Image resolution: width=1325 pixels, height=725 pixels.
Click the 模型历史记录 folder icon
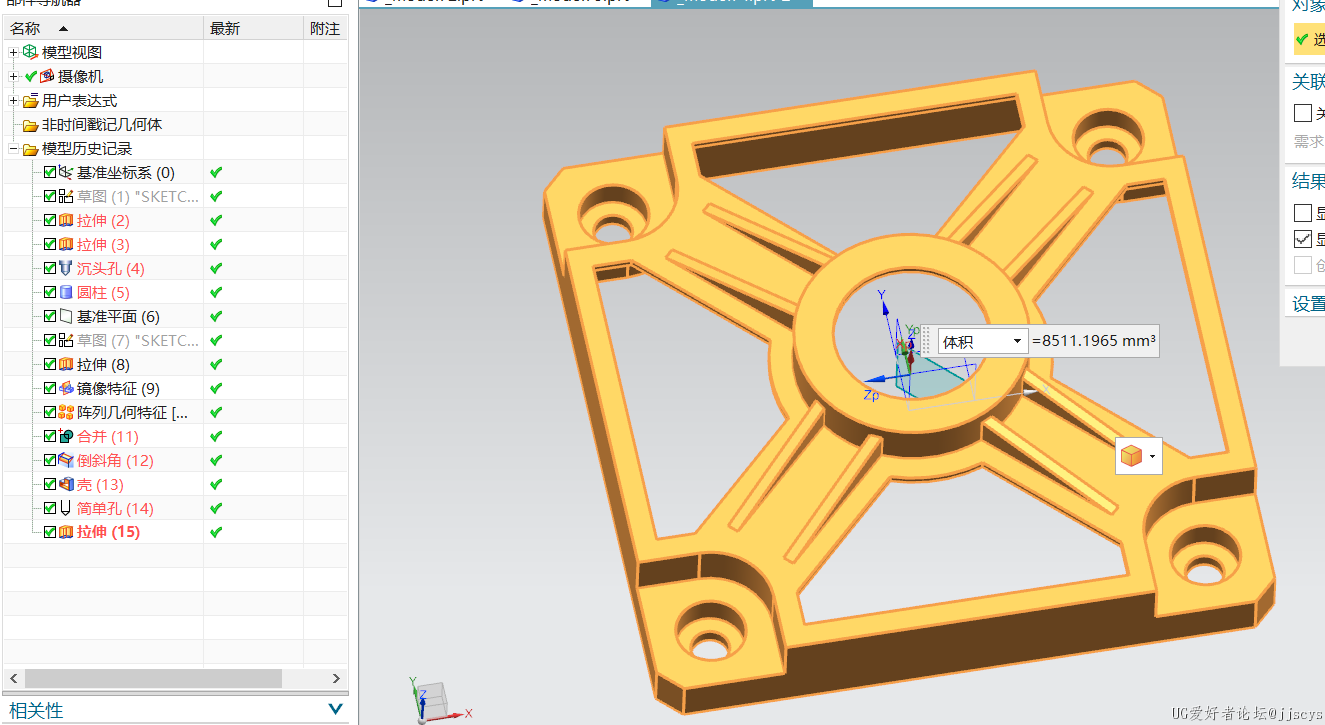click(30, 149)
